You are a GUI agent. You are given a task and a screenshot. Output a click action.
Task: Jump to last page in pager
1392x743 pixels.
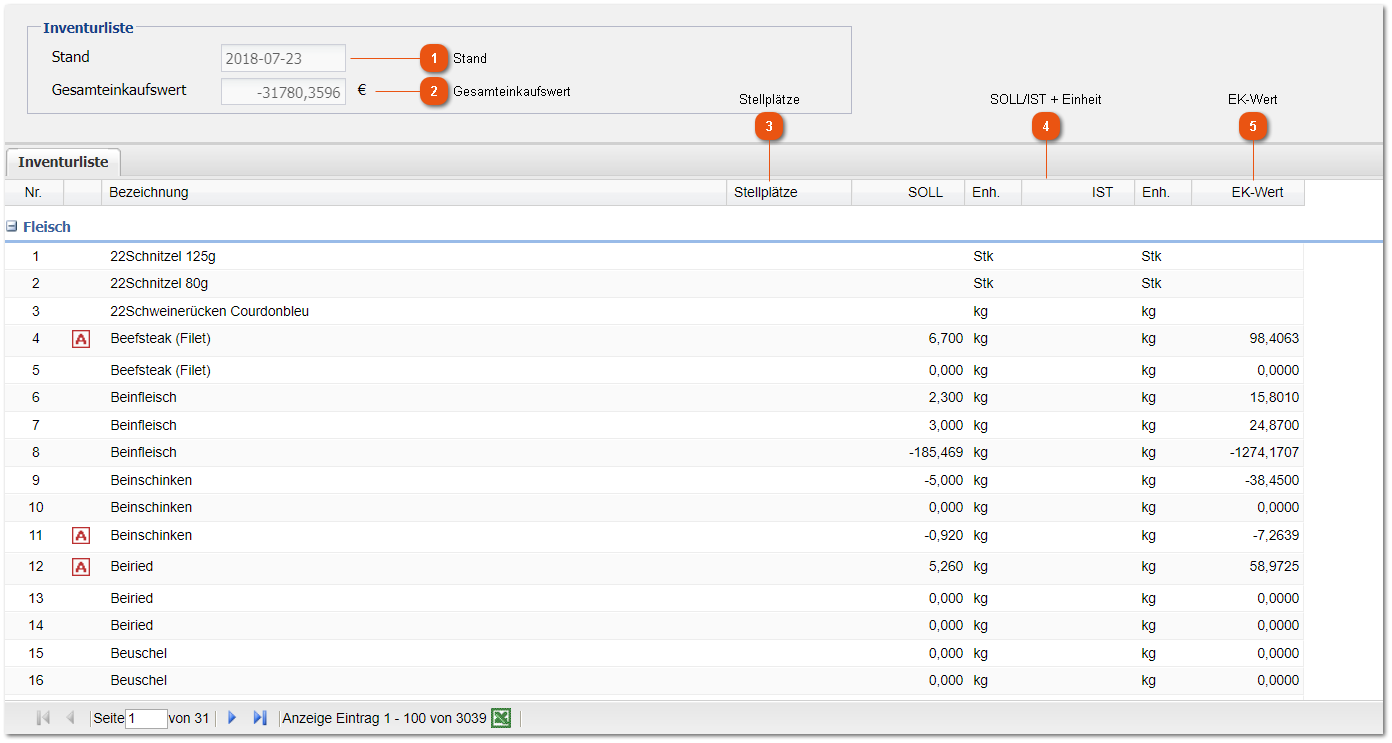click(x=260, y=718)
